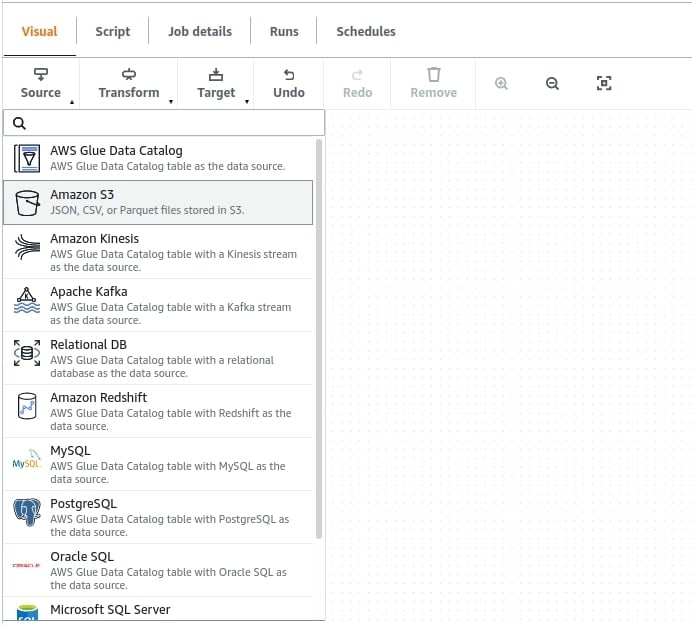Click the Amazon Redshift icon
692x625 pixels.
27,406
